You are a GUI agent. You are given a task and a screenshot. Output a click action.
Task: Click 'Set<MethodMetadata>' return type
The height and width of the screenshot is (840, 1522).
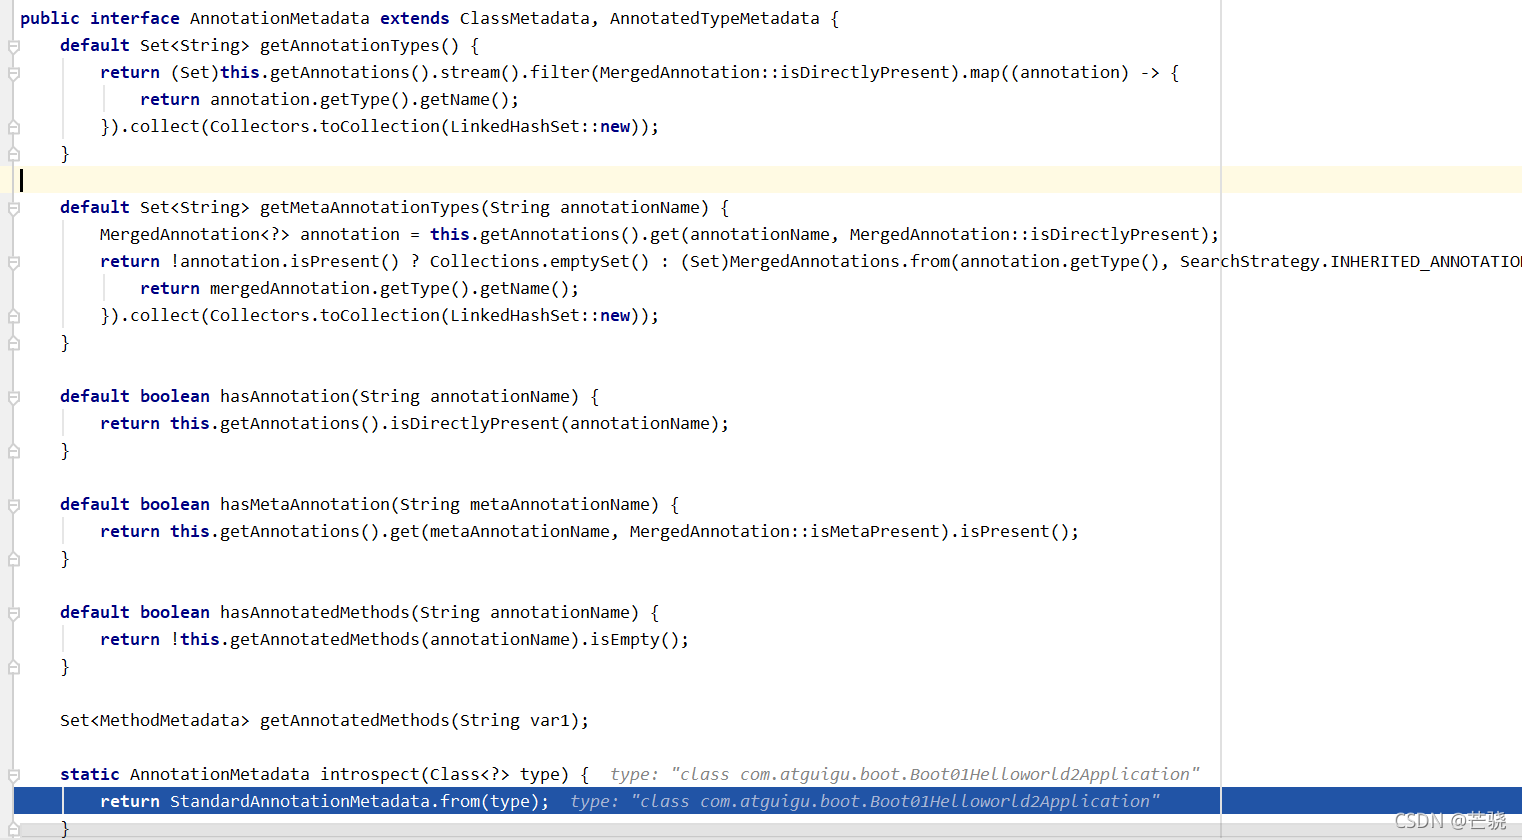(155, 720)
